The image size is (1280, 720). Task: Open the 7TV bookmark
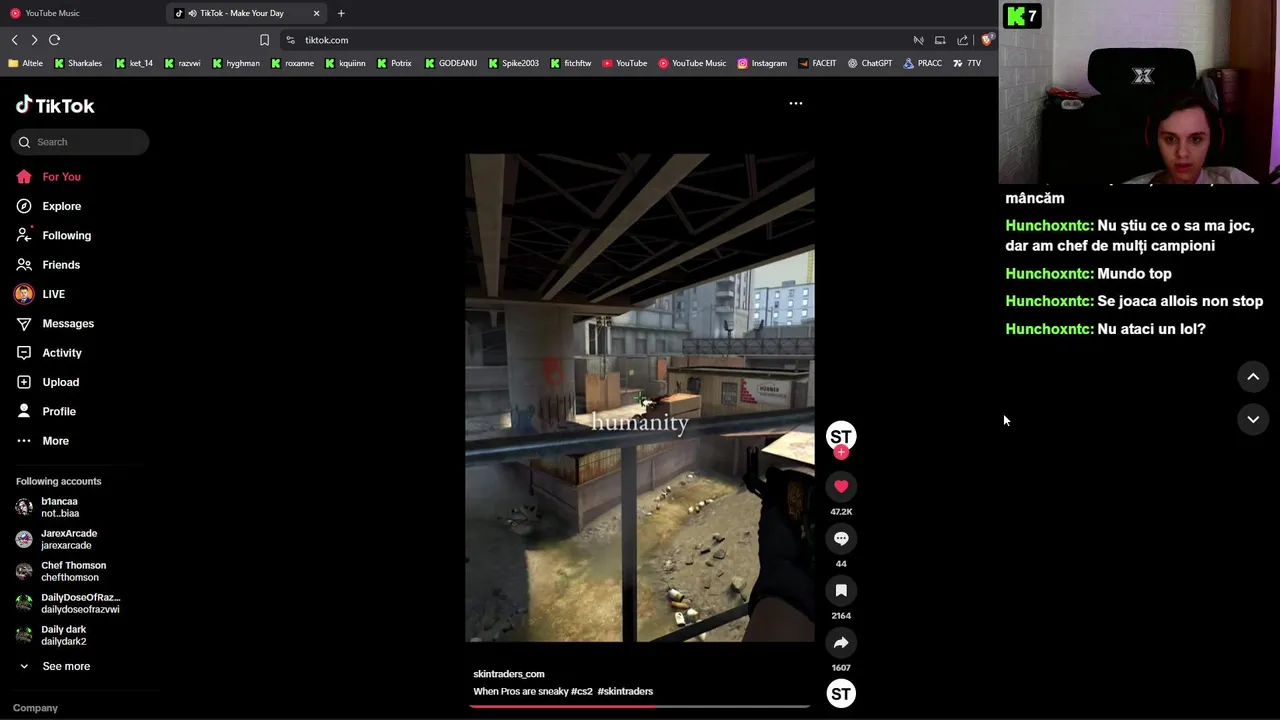(x=967, y=63)
